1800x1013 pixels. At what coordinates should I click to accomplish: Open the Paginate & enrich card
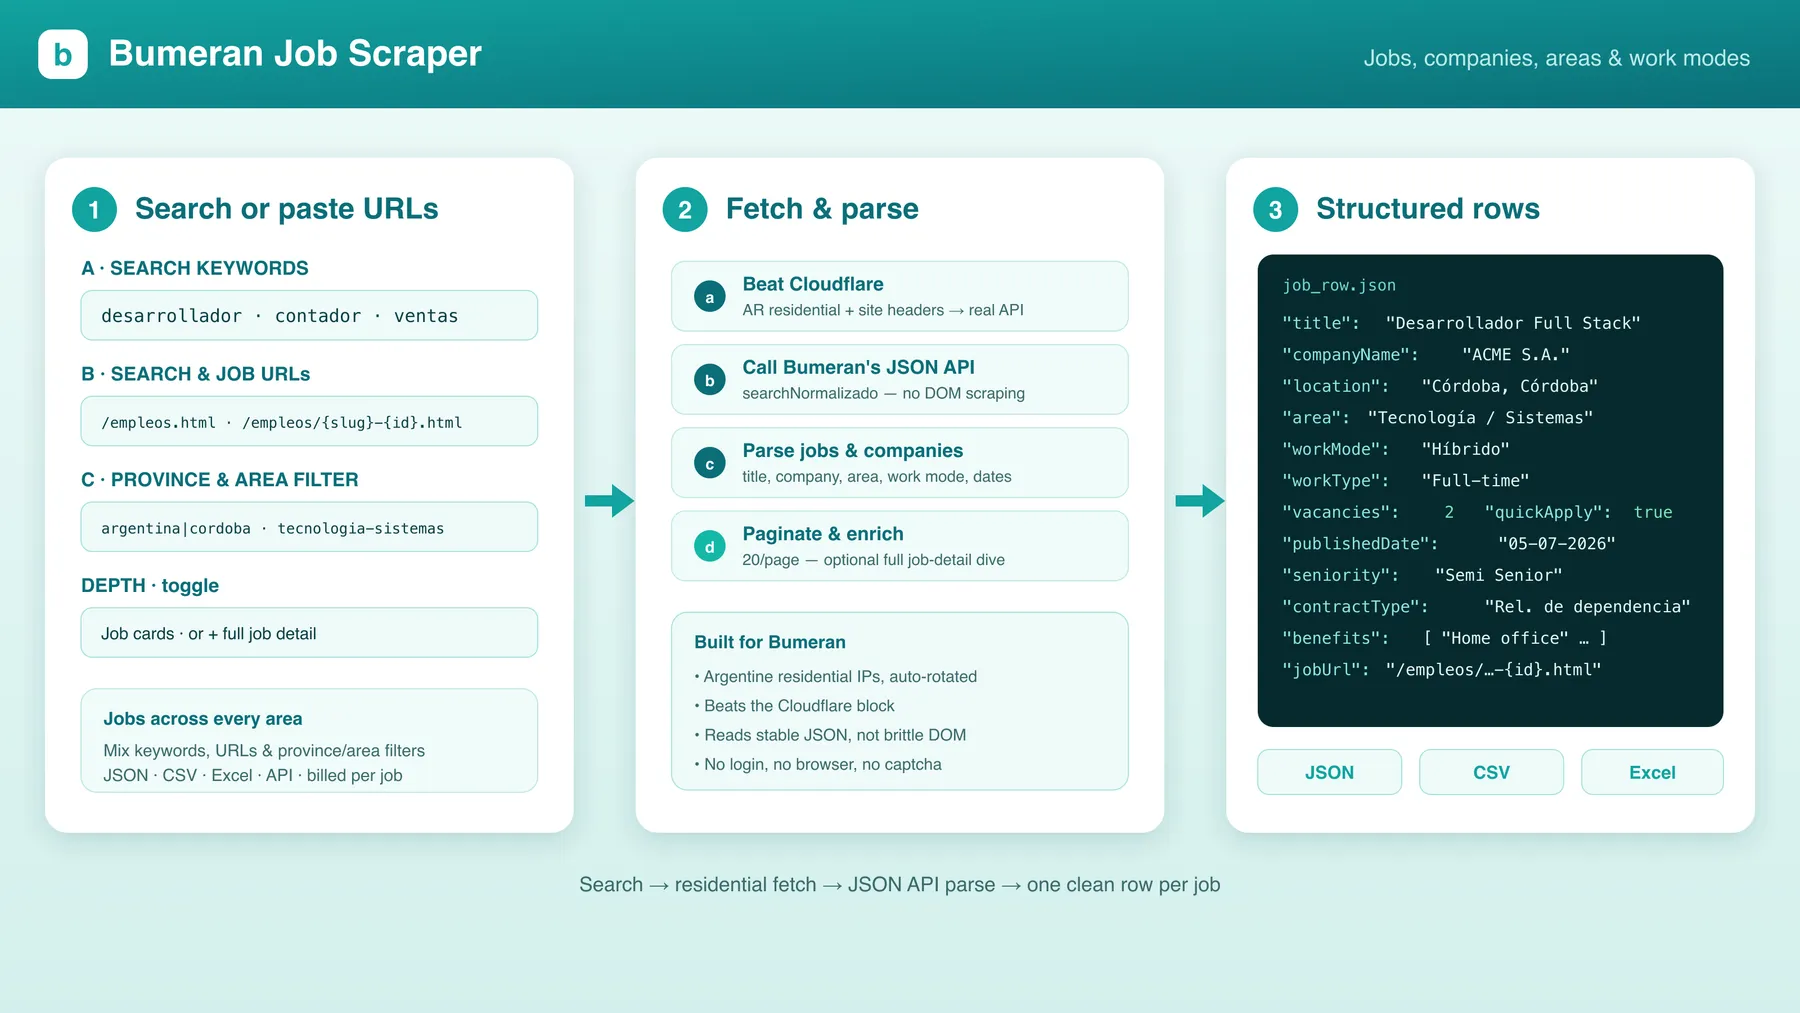pos(900,545)
